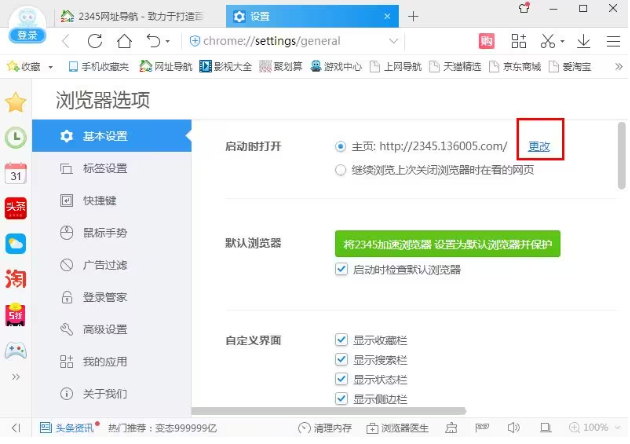Click the settings vertical scrollbar thumb
This screenshot has width=630, height=444.
pyautogui.click(x=622, y=156)
